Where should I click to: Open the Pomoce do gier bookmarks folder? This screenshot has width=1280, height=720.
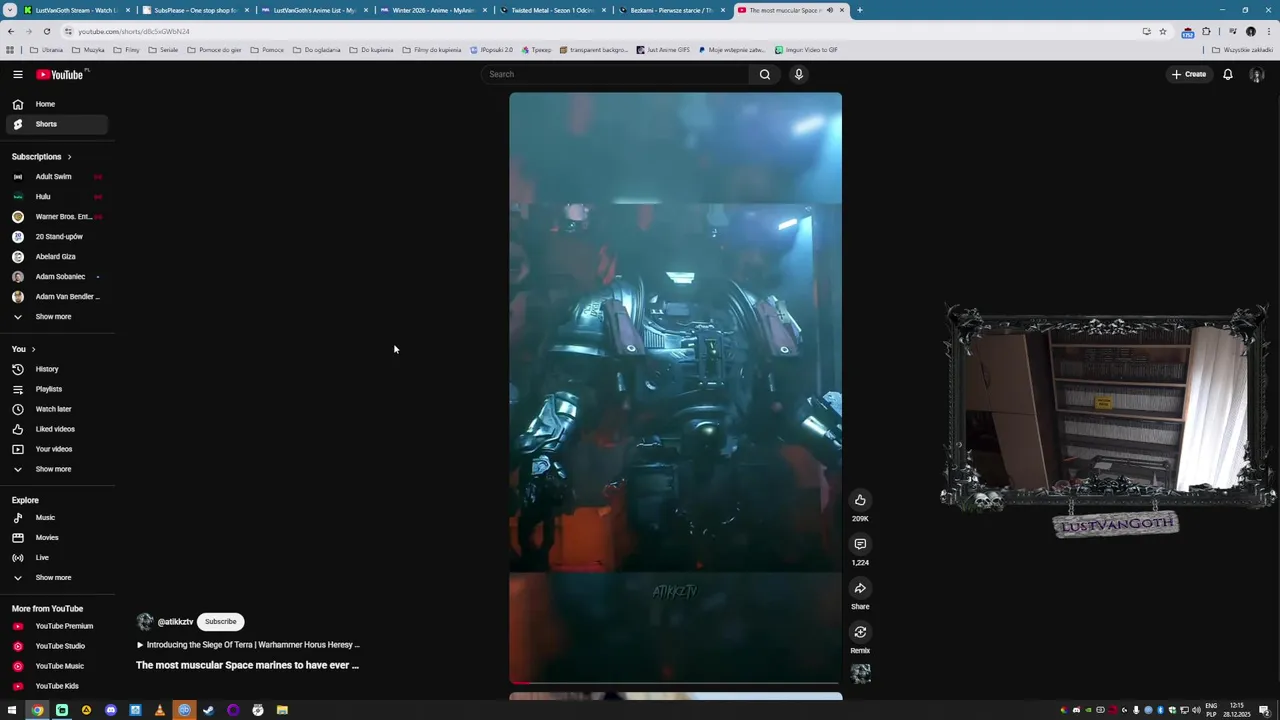click(x=214, y=50)
